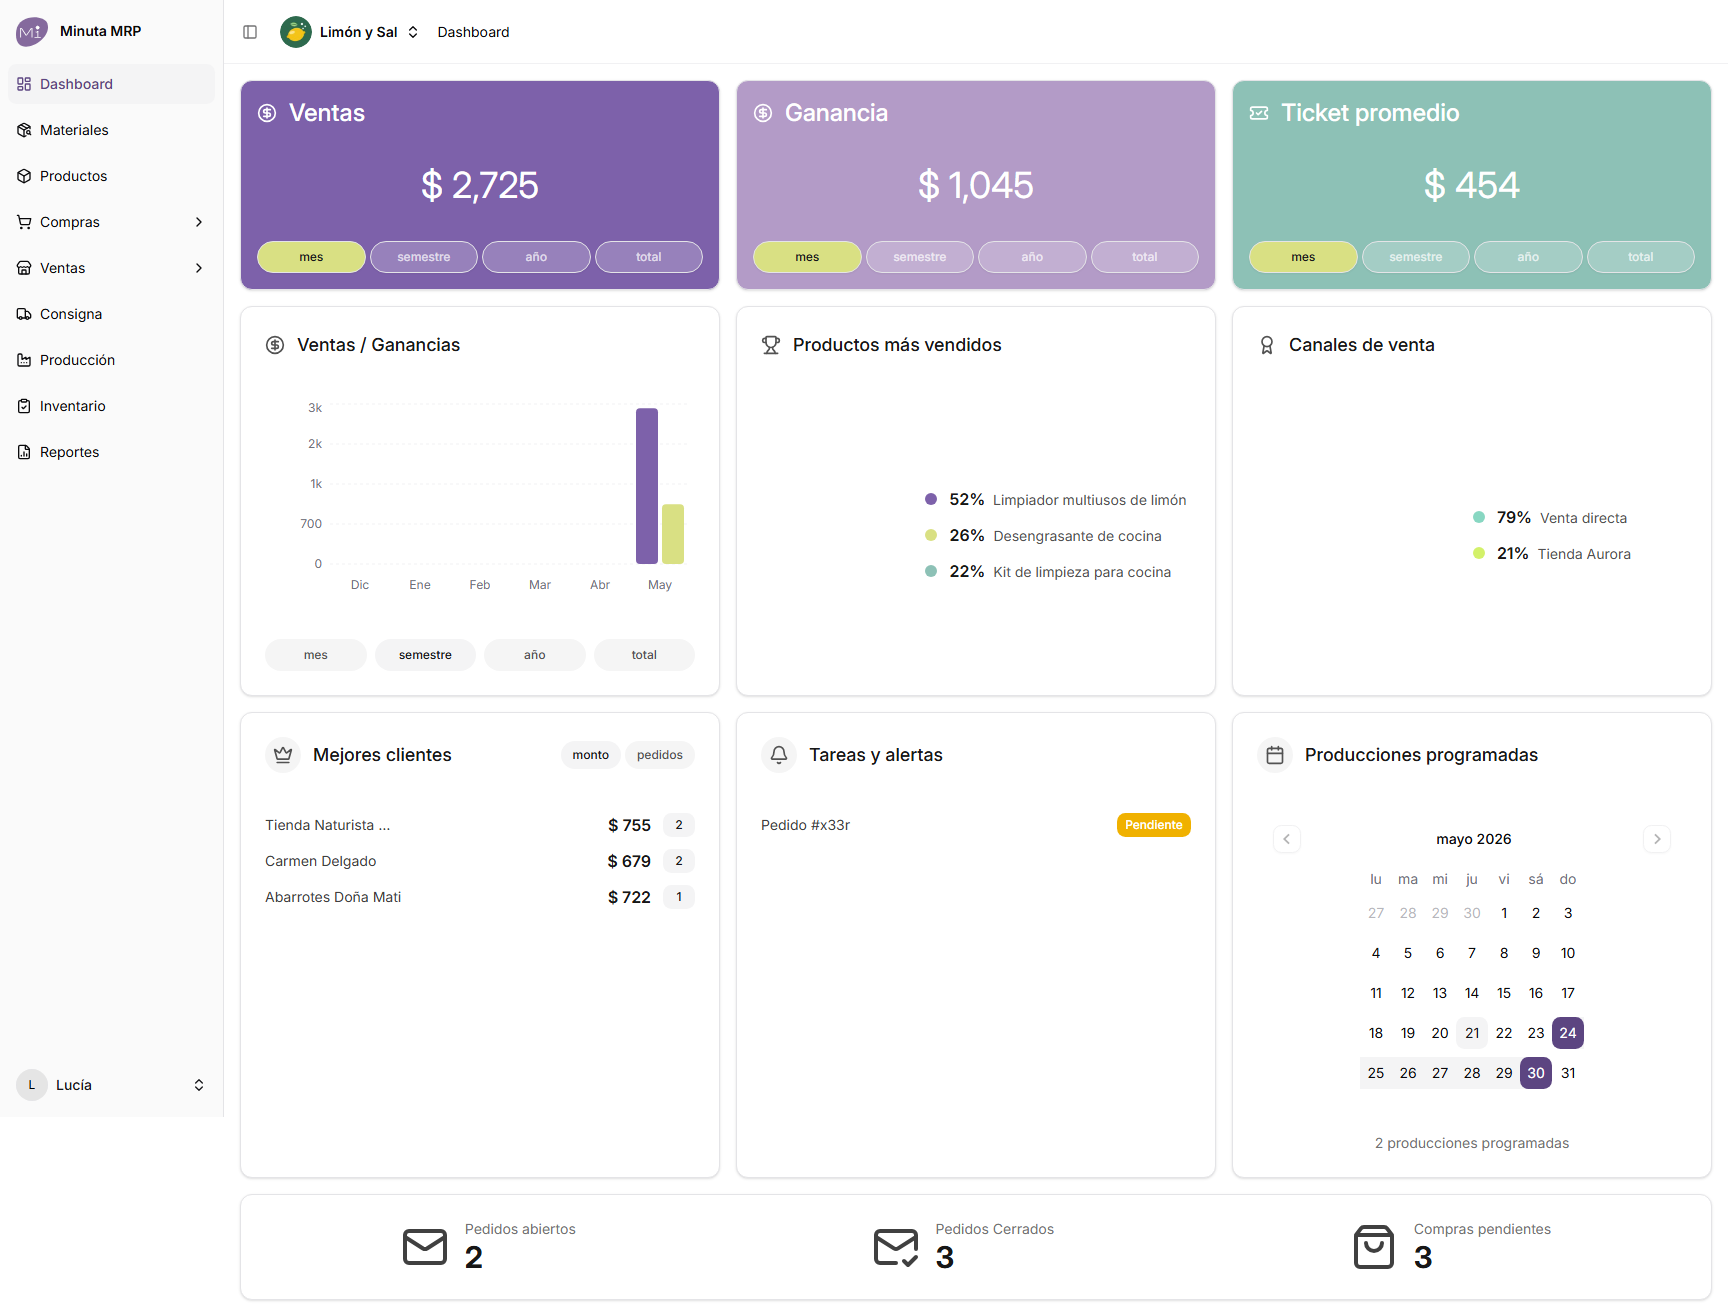1728x1316 pixels.
Task: Click the bell icon for Tareas y alertas
Action: point(779,755)
